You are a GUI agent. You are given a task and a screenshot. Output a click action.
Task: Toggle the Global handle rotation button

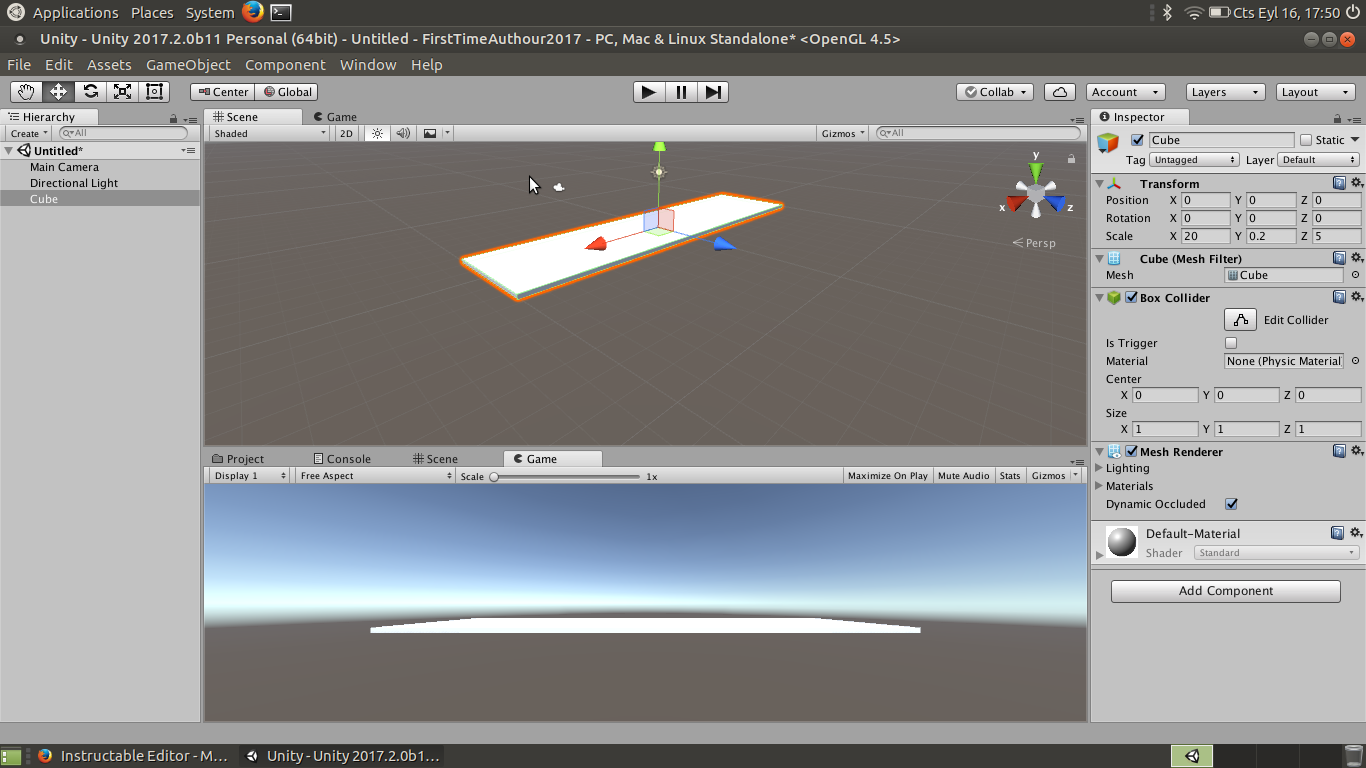(x=287, y=92)
